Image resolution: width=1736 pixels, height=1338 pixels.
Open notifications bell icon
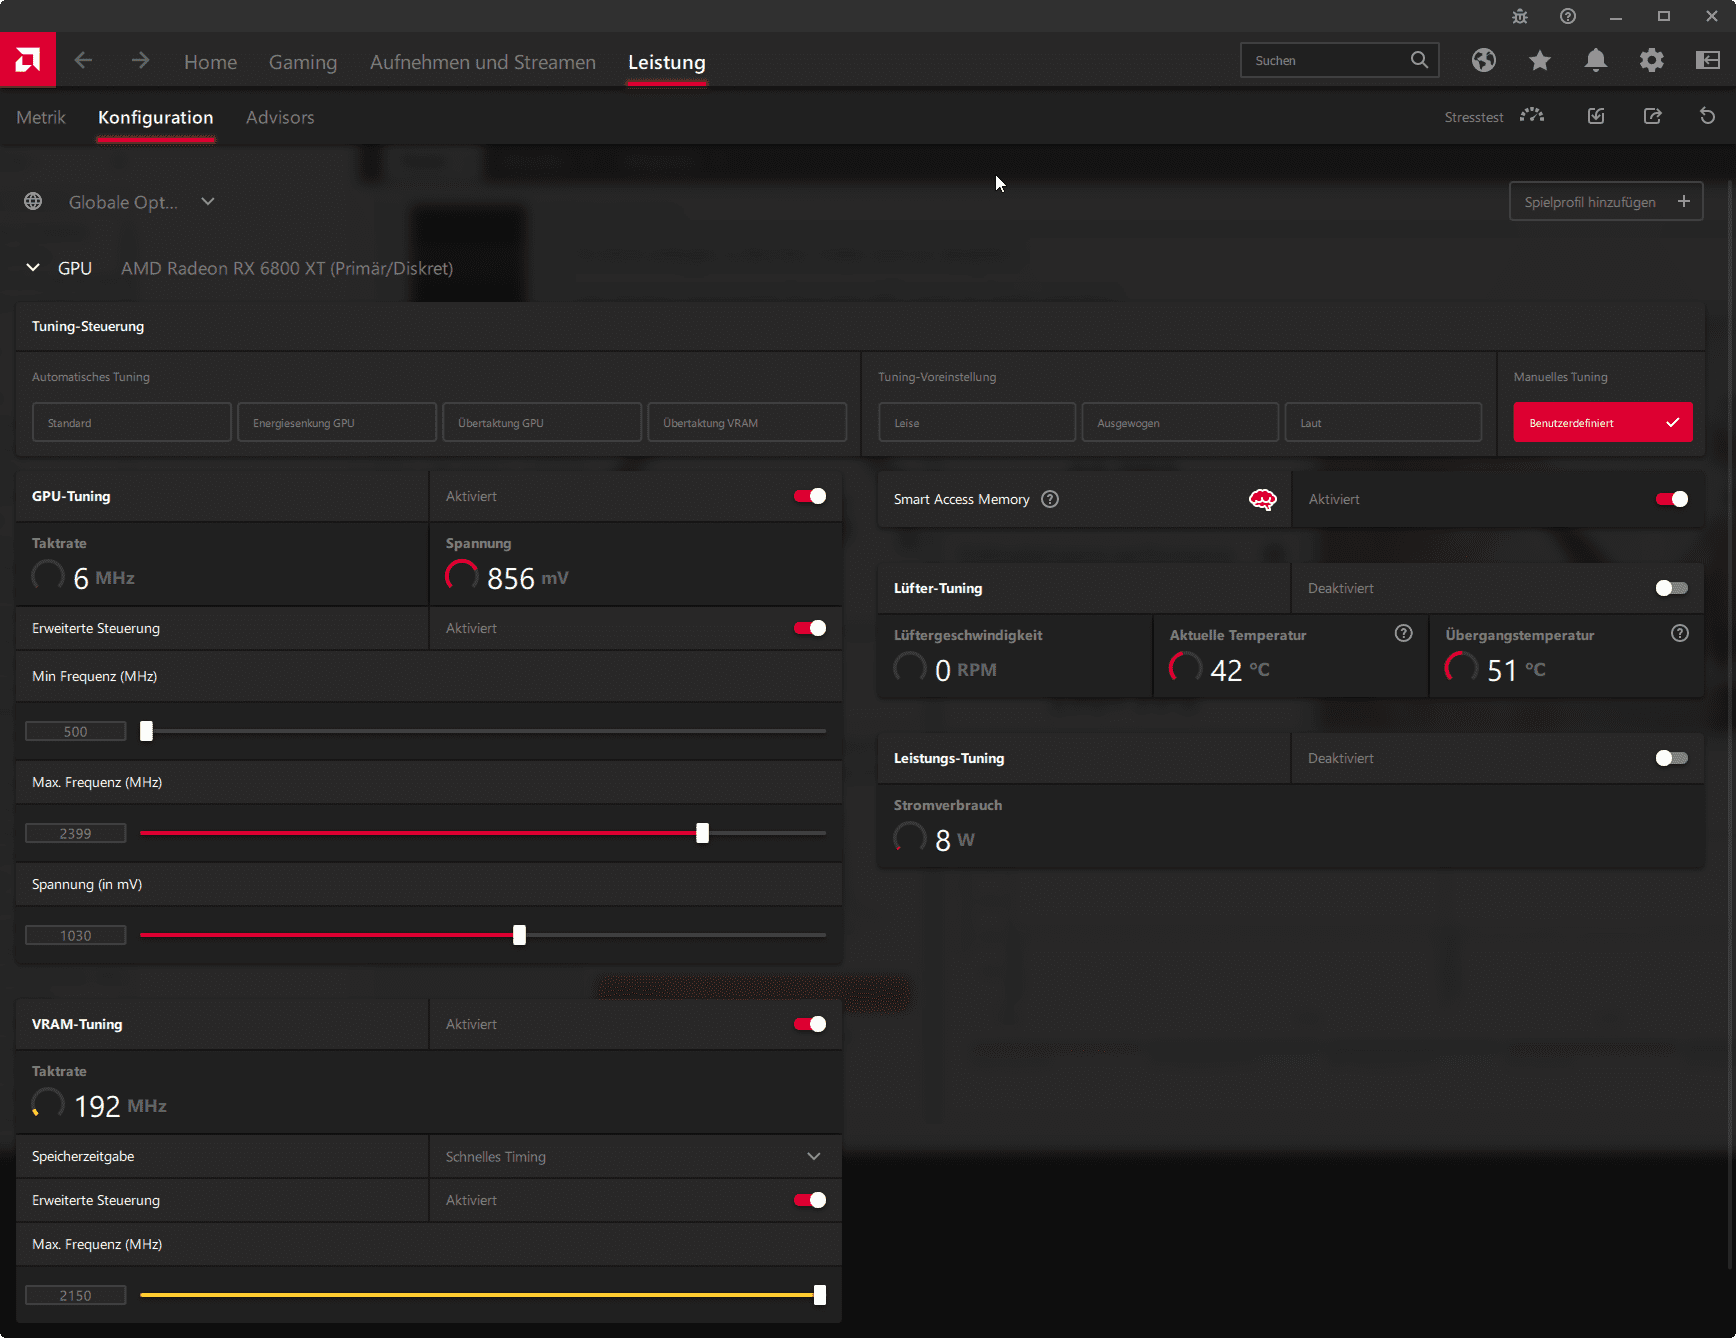[1596, 60]
